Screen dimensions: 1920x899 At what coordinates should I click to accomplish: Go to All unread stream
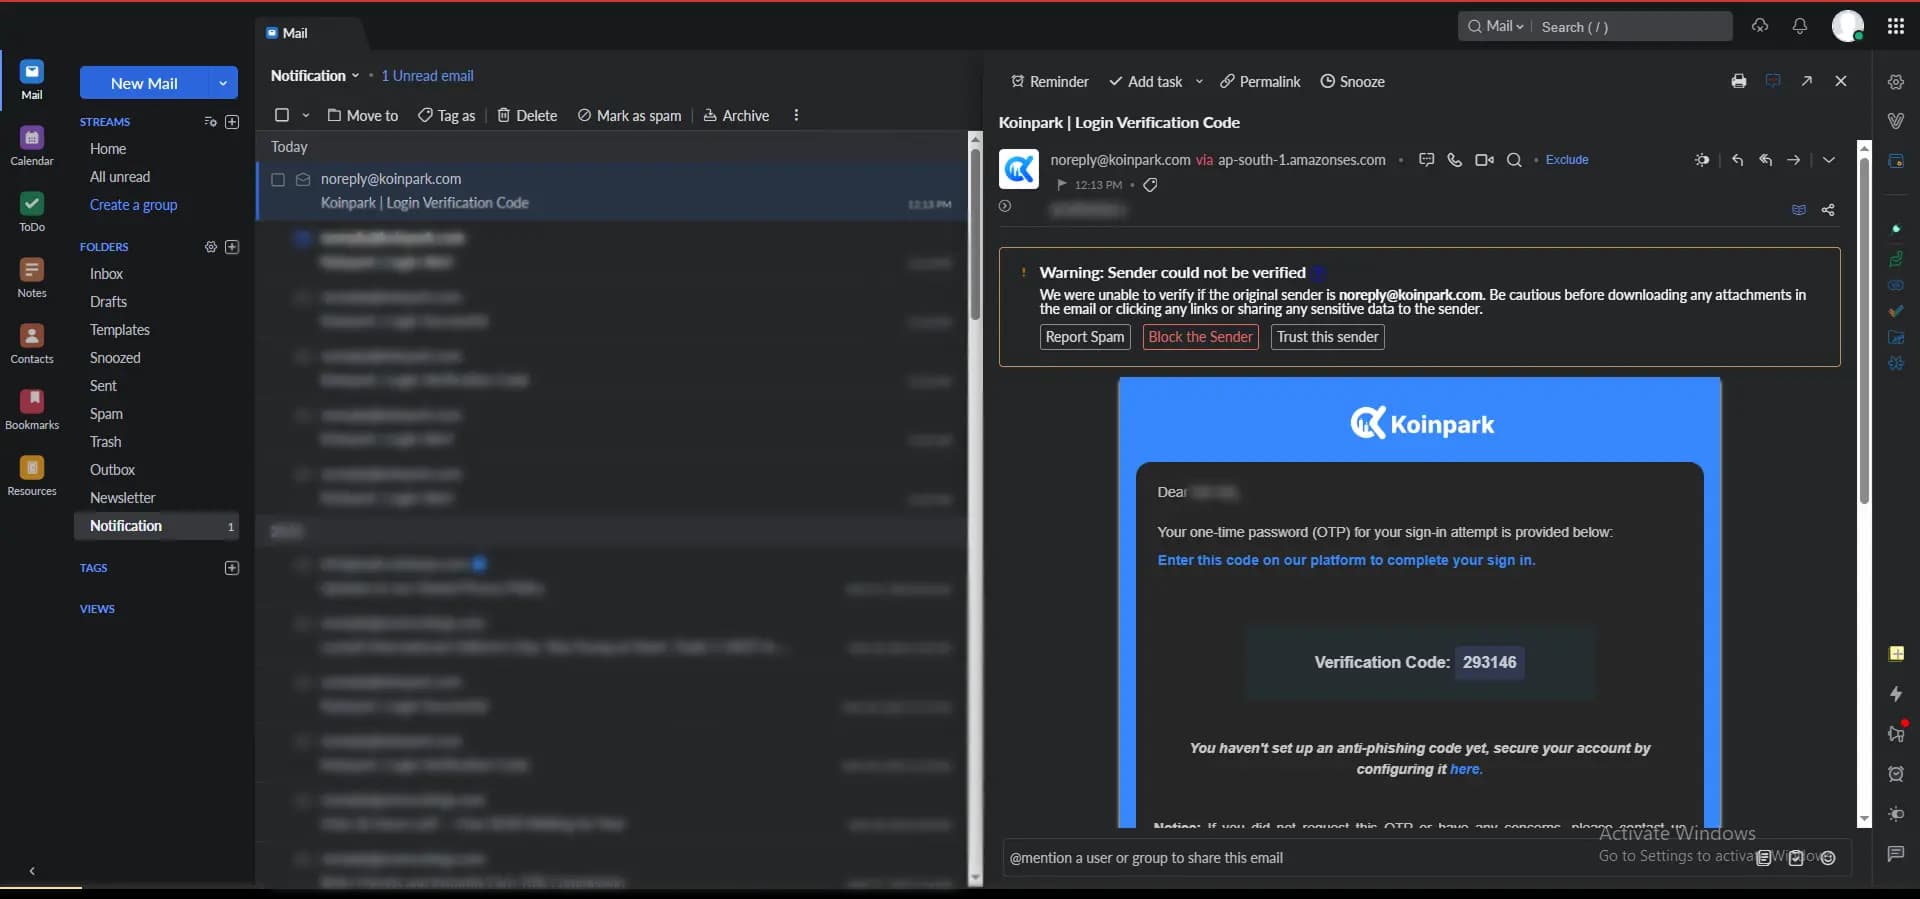click(x=120, y=177)
